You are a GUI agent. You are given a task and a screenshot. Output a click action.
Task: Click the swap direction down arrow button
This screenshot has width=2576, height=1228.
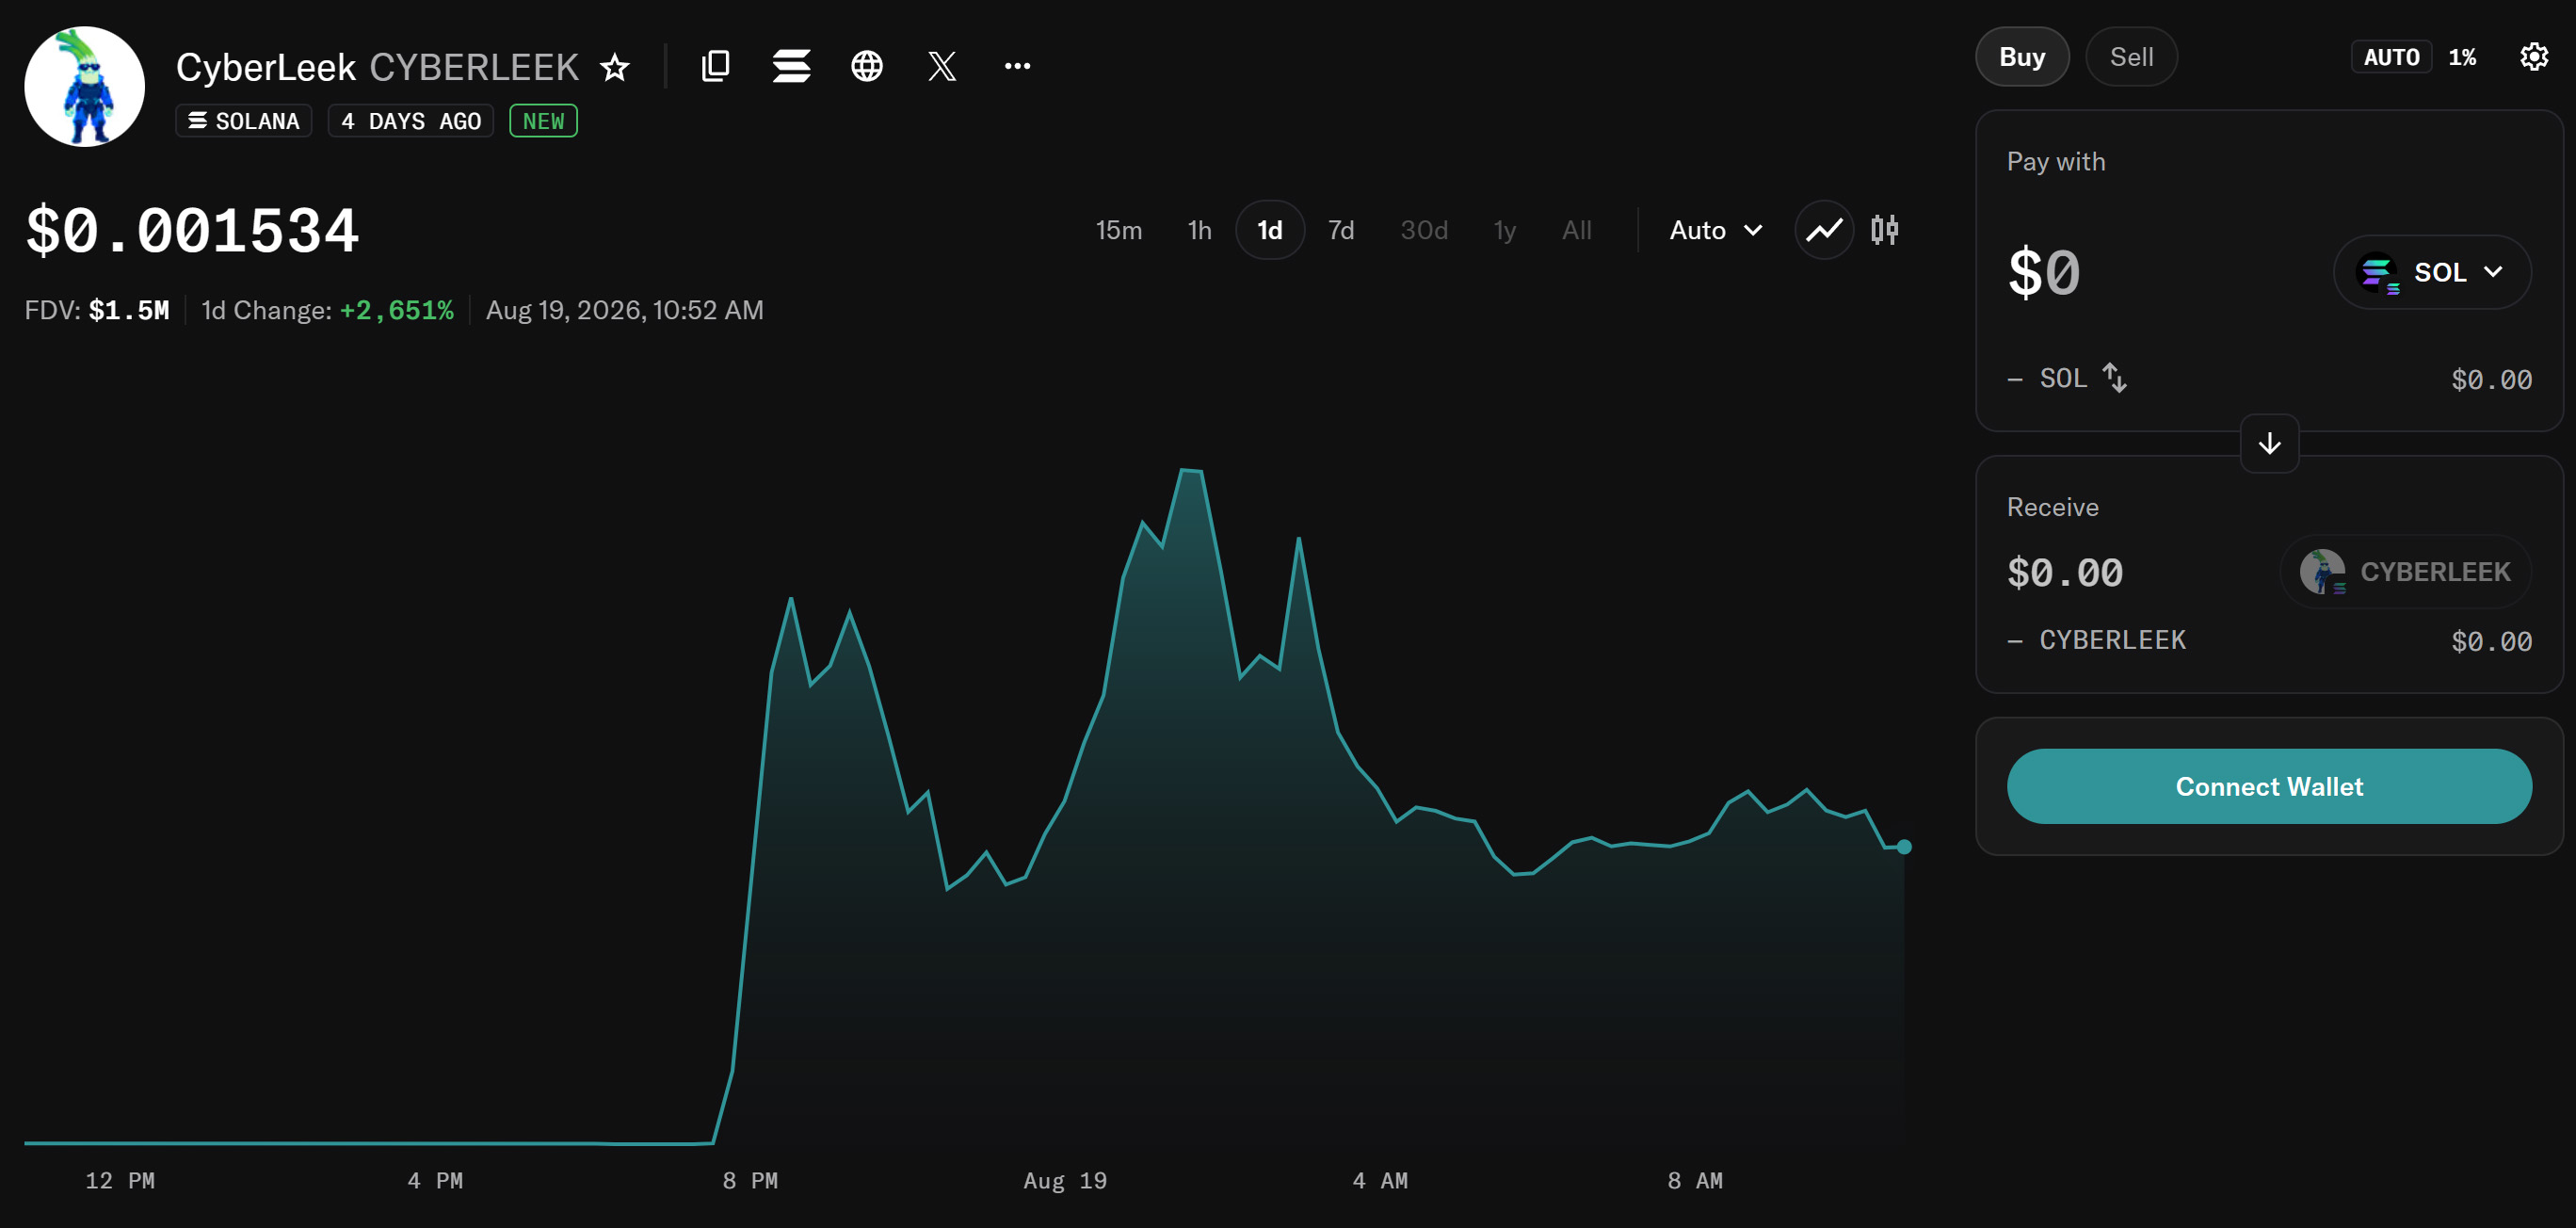coord(2269,443)
